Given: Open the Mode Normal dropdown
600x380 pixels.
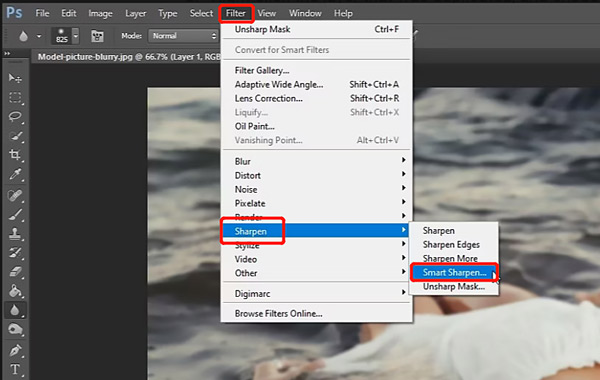Looking at the screenshot, I should click(183, 36).
